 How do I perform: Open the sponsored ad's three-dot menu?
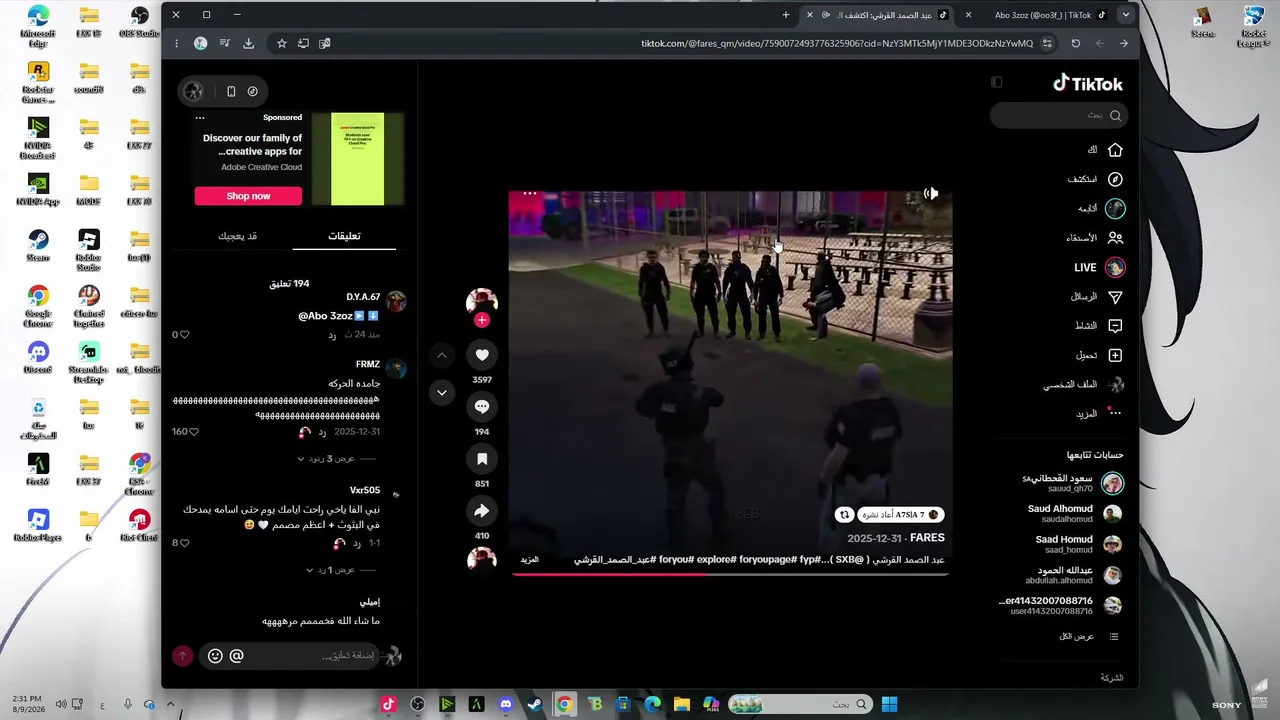pyautogui.click(x=200, y=118)
